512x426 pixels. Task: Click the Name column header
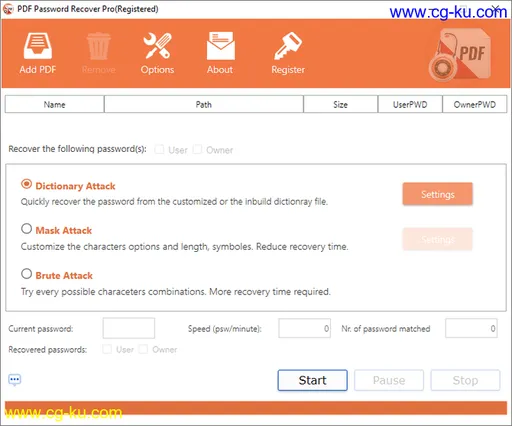coord(54,104)
